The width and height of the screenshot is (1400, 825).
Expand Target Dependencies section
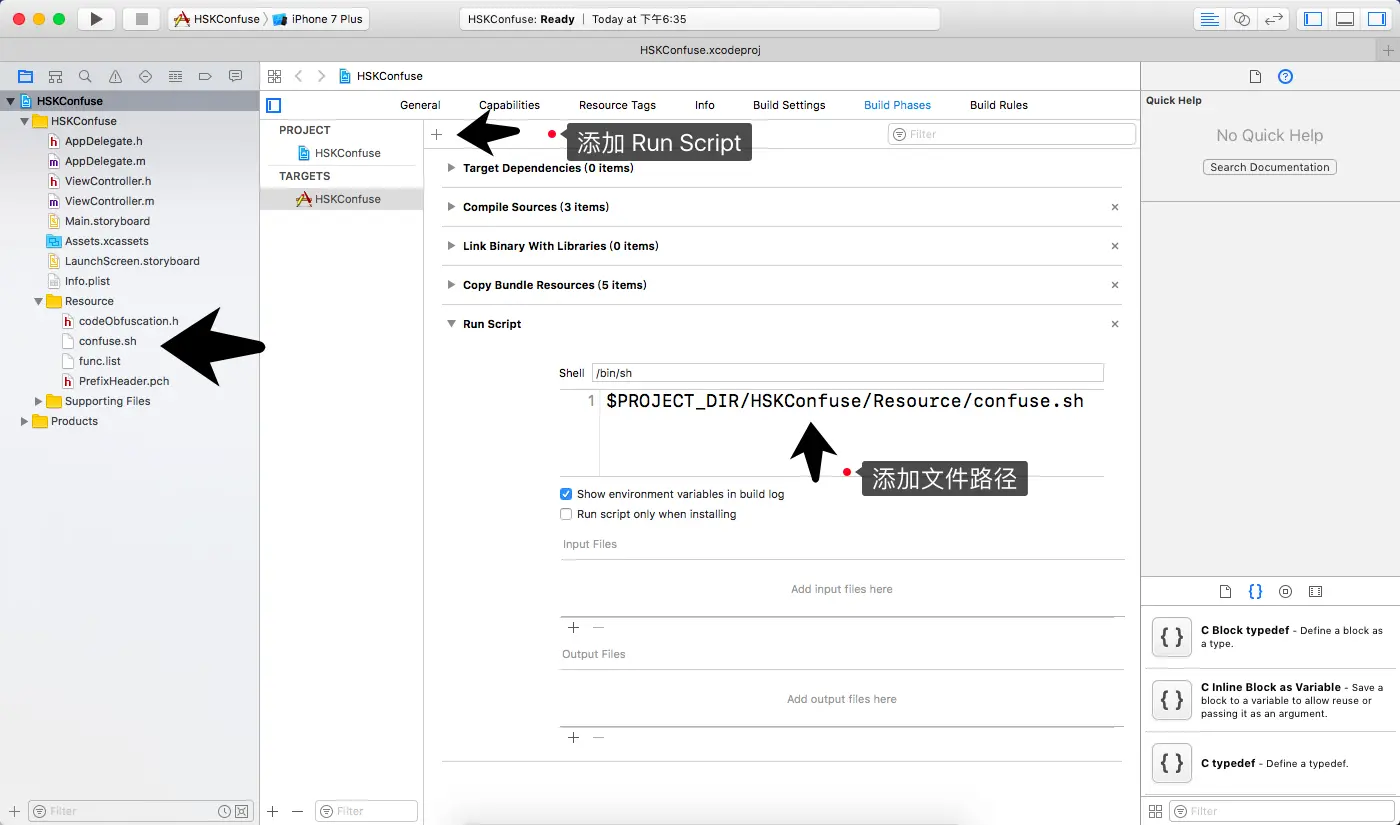tap(451, 168)
